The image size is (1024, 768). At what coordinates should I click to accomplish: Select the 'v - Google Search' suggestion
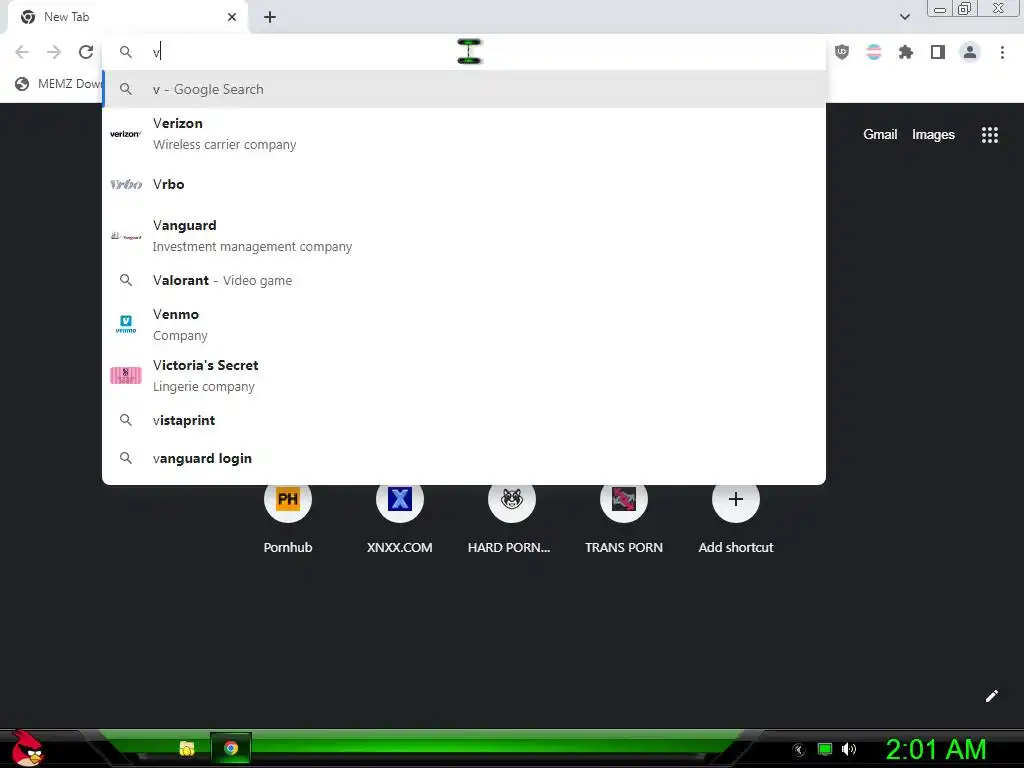pos(464,89)
